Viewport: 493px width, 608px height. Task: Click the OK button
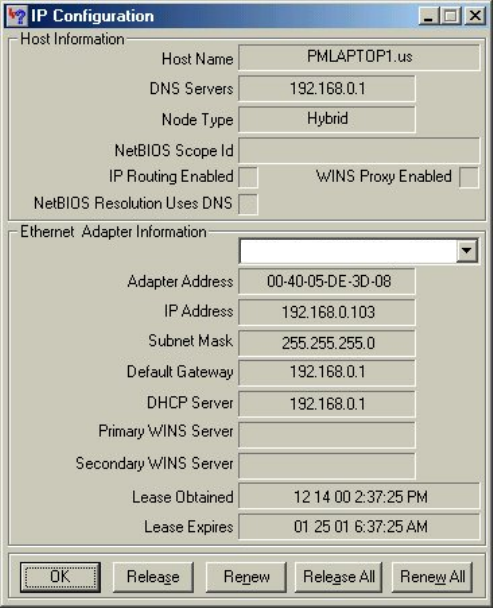pyautogui.click(x=61, y=577)
